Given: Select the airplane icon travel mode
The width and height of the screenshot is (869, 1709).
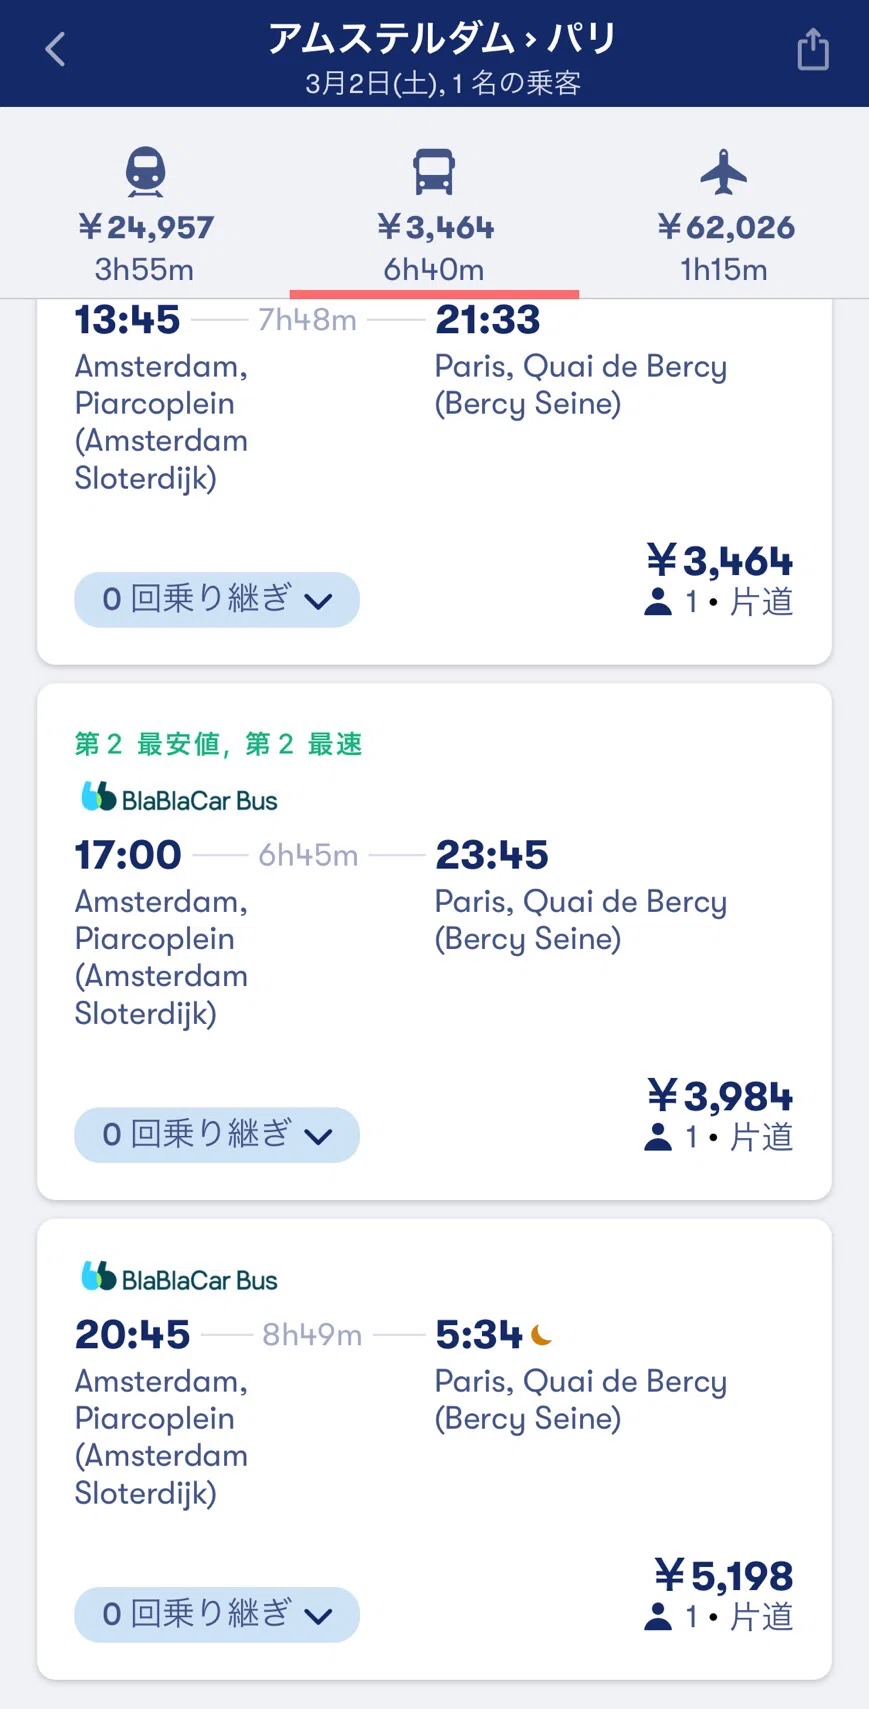Looking at the screenshot, I should coord(724,172).
